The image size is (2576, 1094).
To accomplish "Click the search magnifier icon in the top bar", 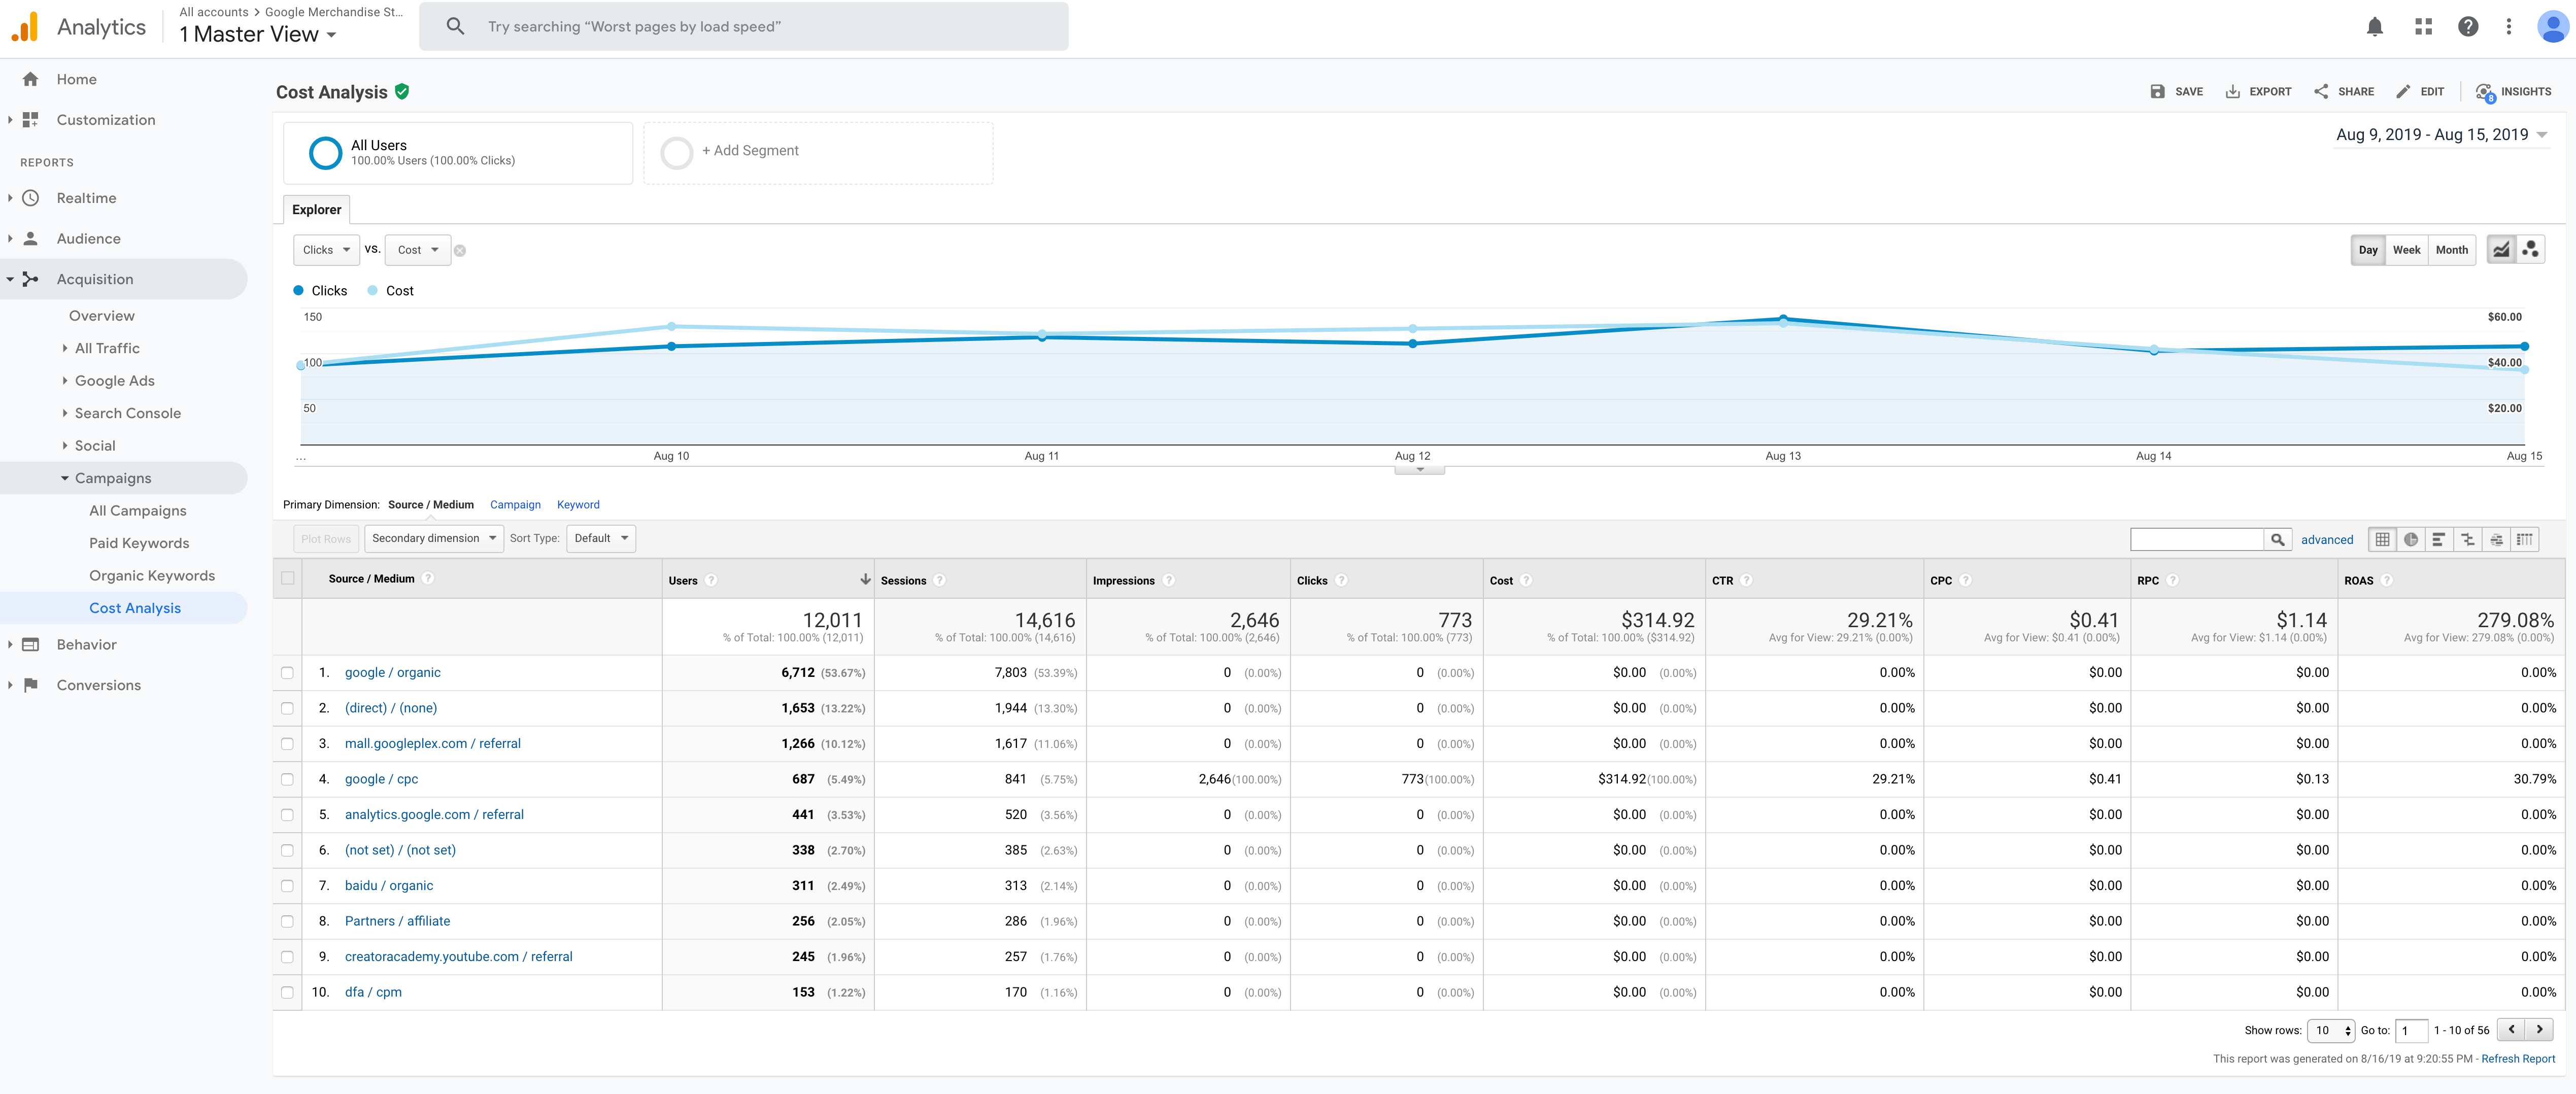I will pyautogui.click(x=455, y=26).
